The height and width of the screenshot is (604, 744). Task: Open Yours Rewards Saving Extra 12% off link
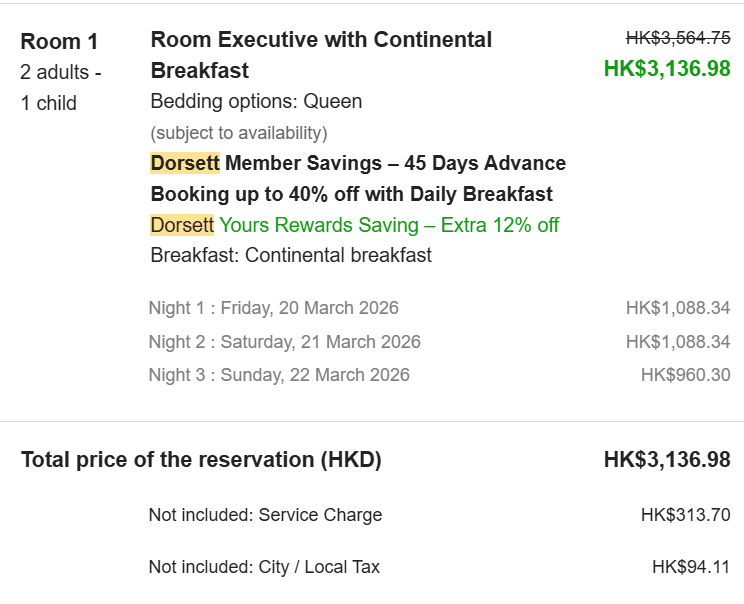[389, 225]
